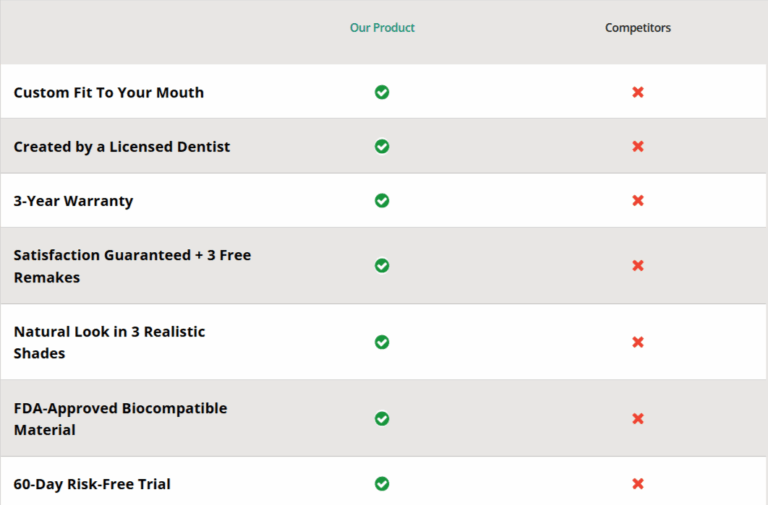Click the red X for Licensed Dentist row
The width and height of the screenshot is (768, 505).
pyautogui.click(x=638, y=146)
